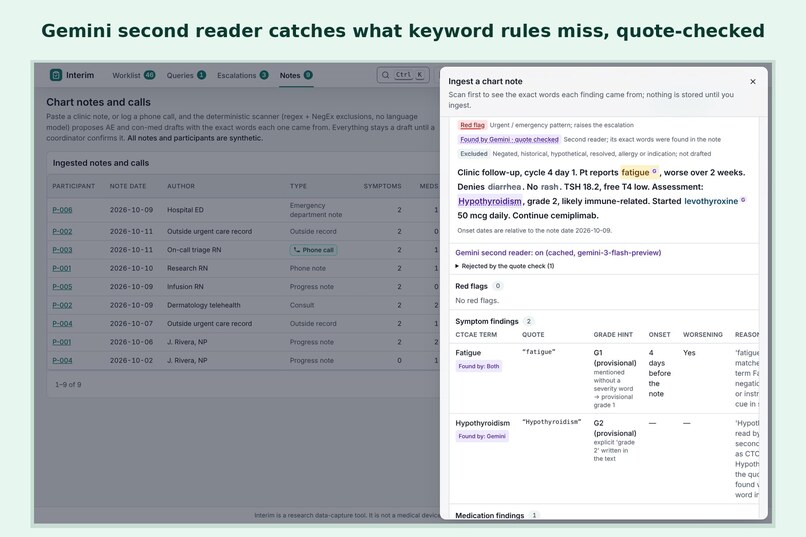Screen dimensions: 806x537
Task: Close the Ingest a chart note dialog
Action: pyautogui.click(x=753, y=82)
